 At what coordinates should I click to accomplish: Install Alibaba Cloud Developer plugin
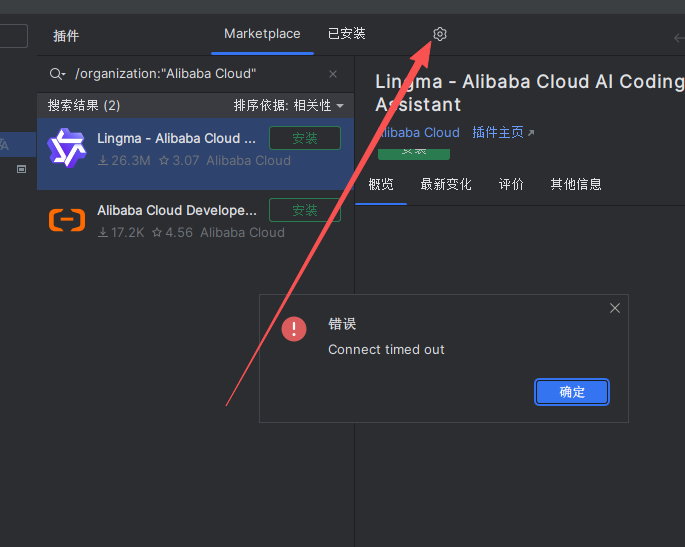point(305,210)
